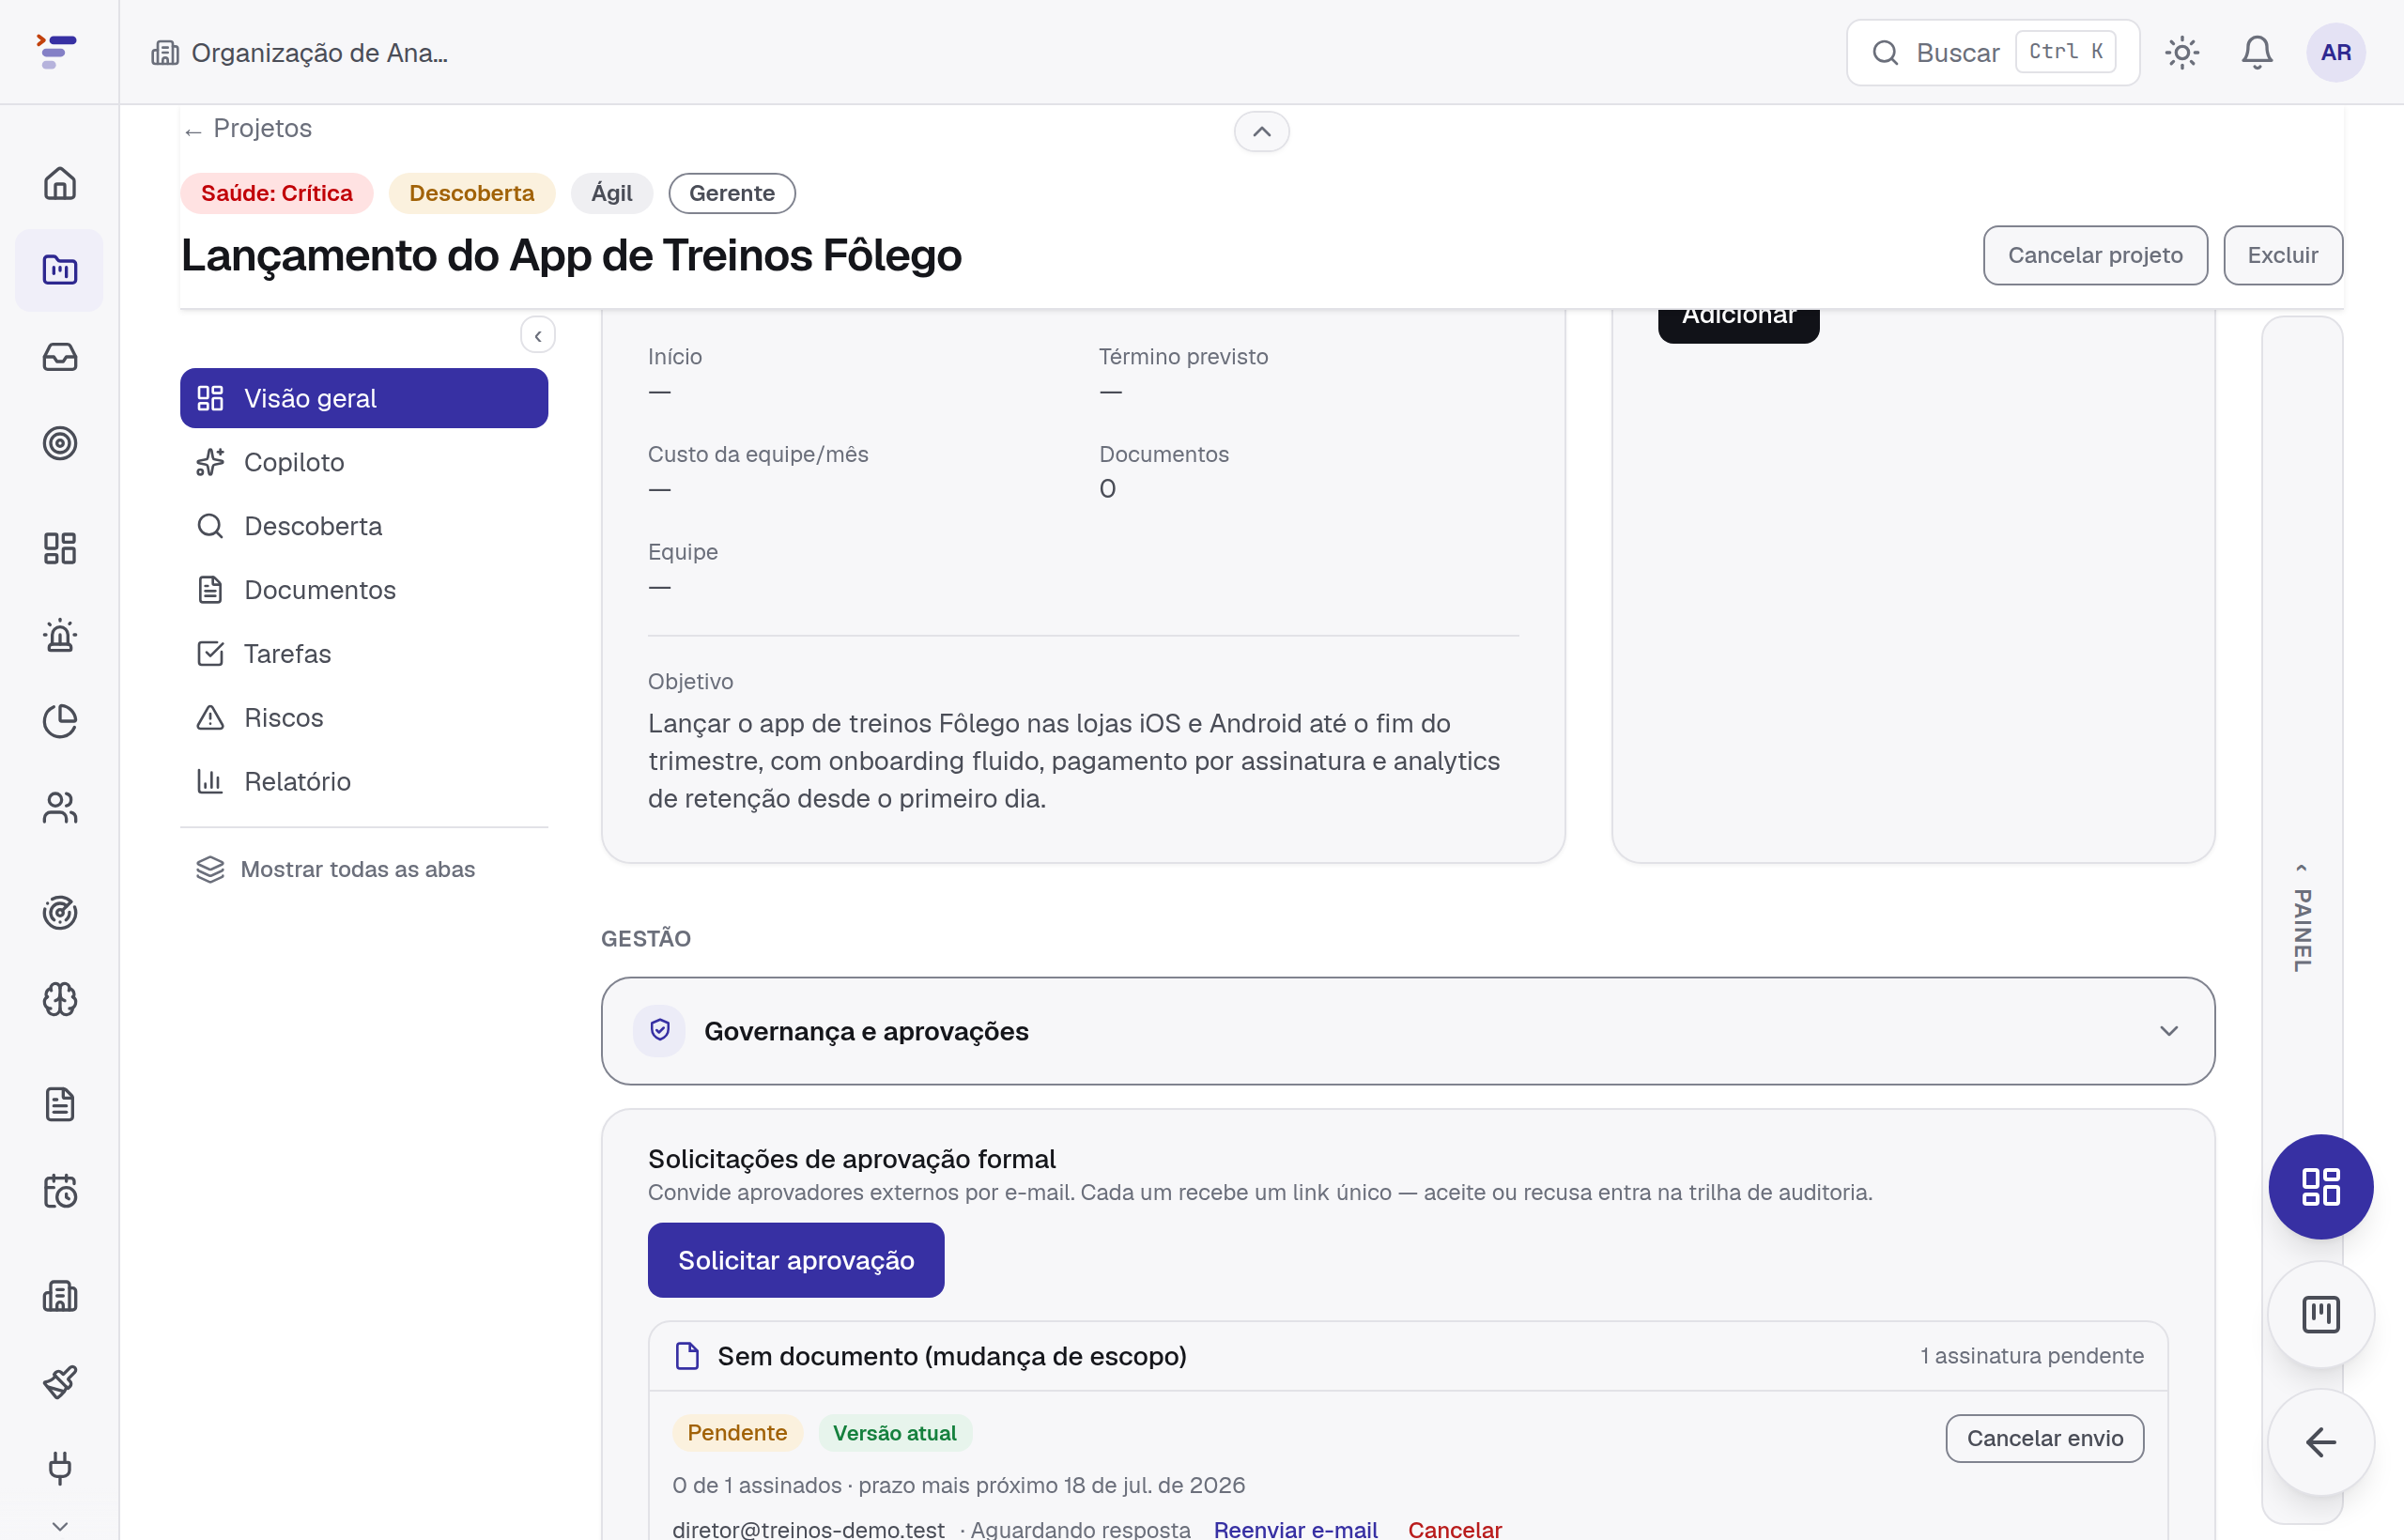Select the Visão geral tab
The height and width of the screenshot is (1540, 2404).
(364, 398)
